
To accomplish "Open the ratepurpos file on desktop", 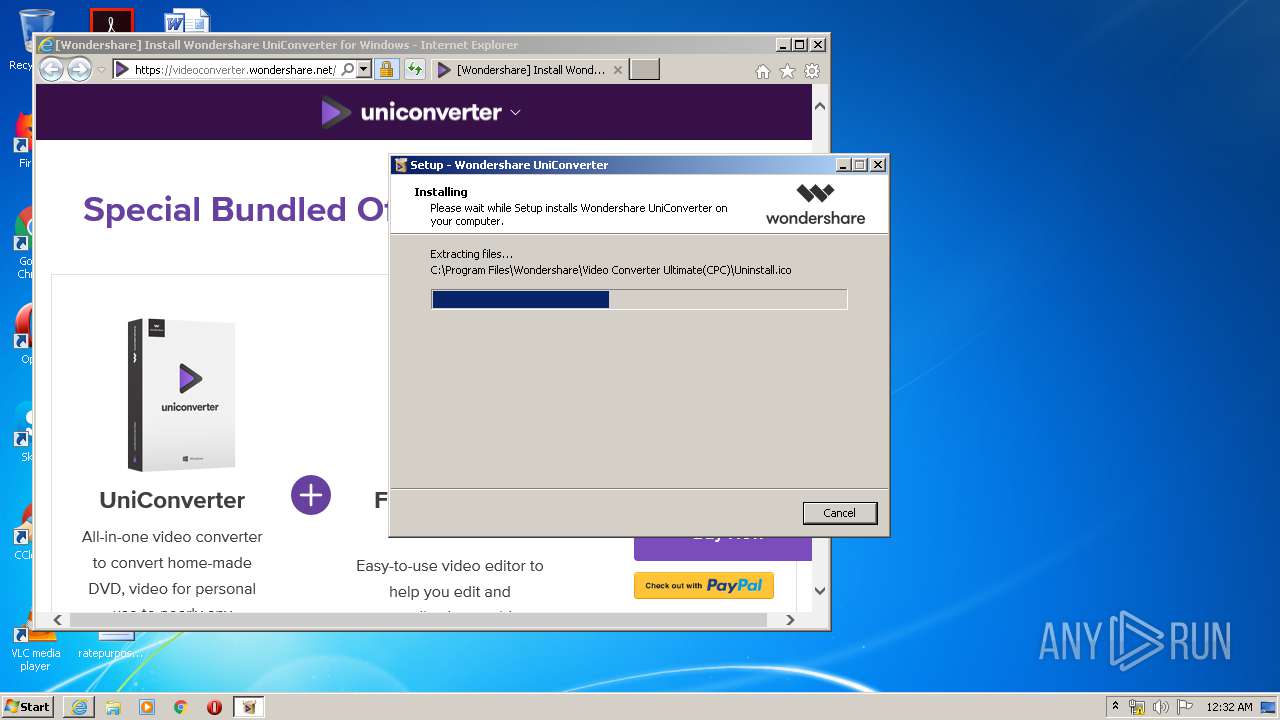I will pyautogui.click(x=111, y=645).
